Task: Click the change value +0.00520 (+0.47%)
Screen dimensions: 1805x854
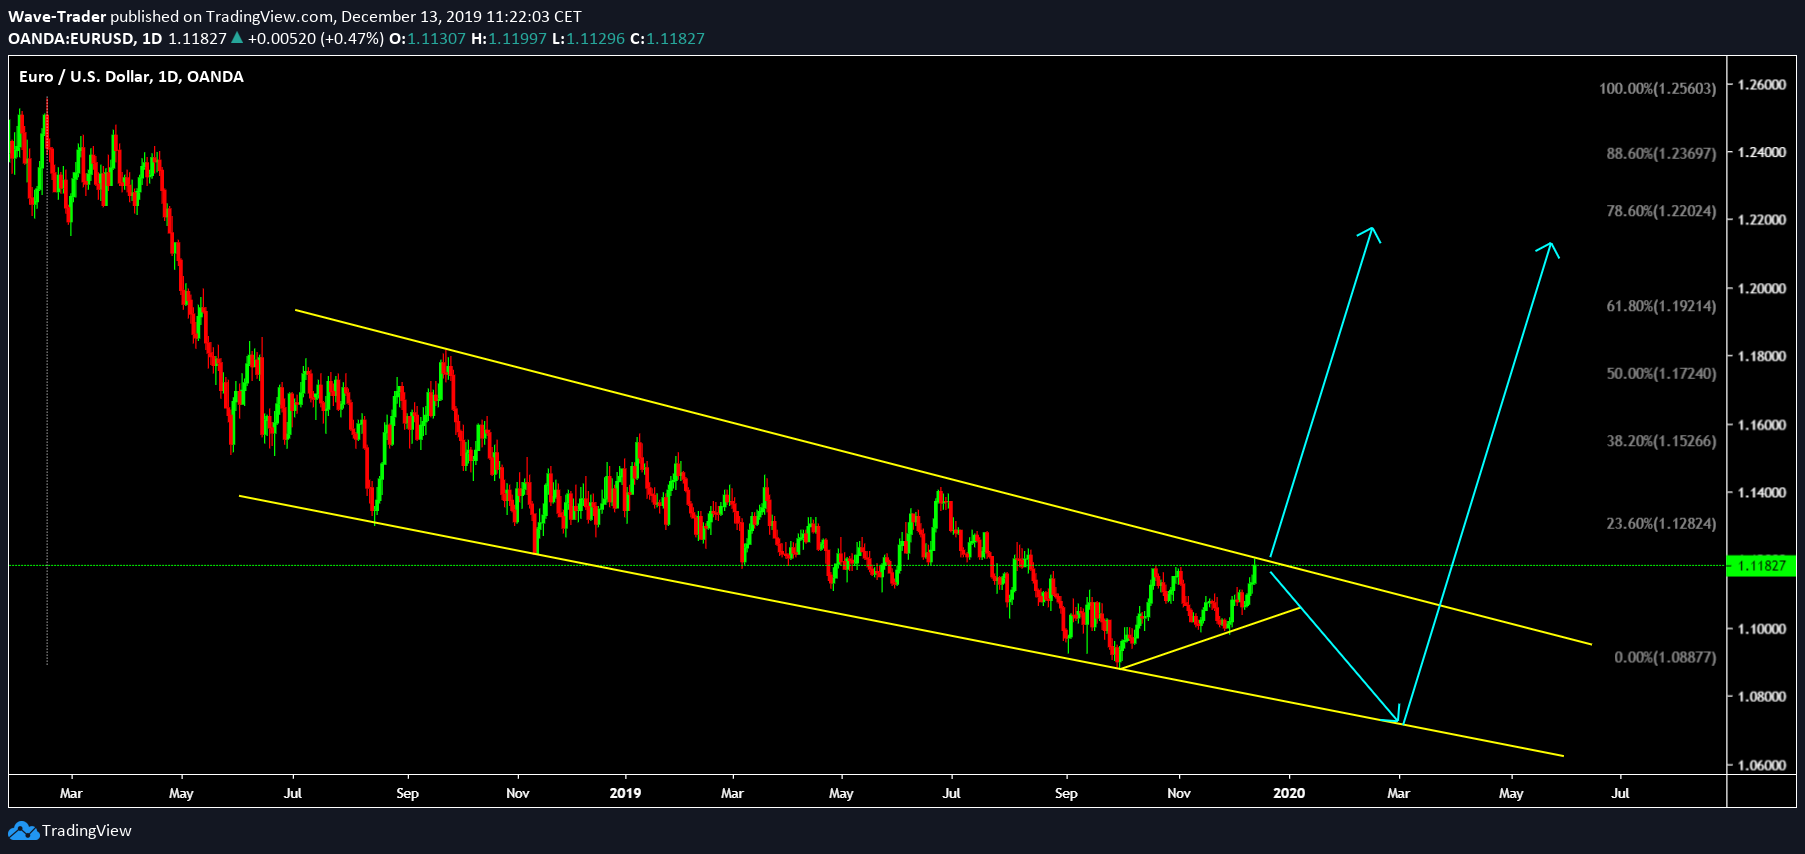Action: coord(316,38)
